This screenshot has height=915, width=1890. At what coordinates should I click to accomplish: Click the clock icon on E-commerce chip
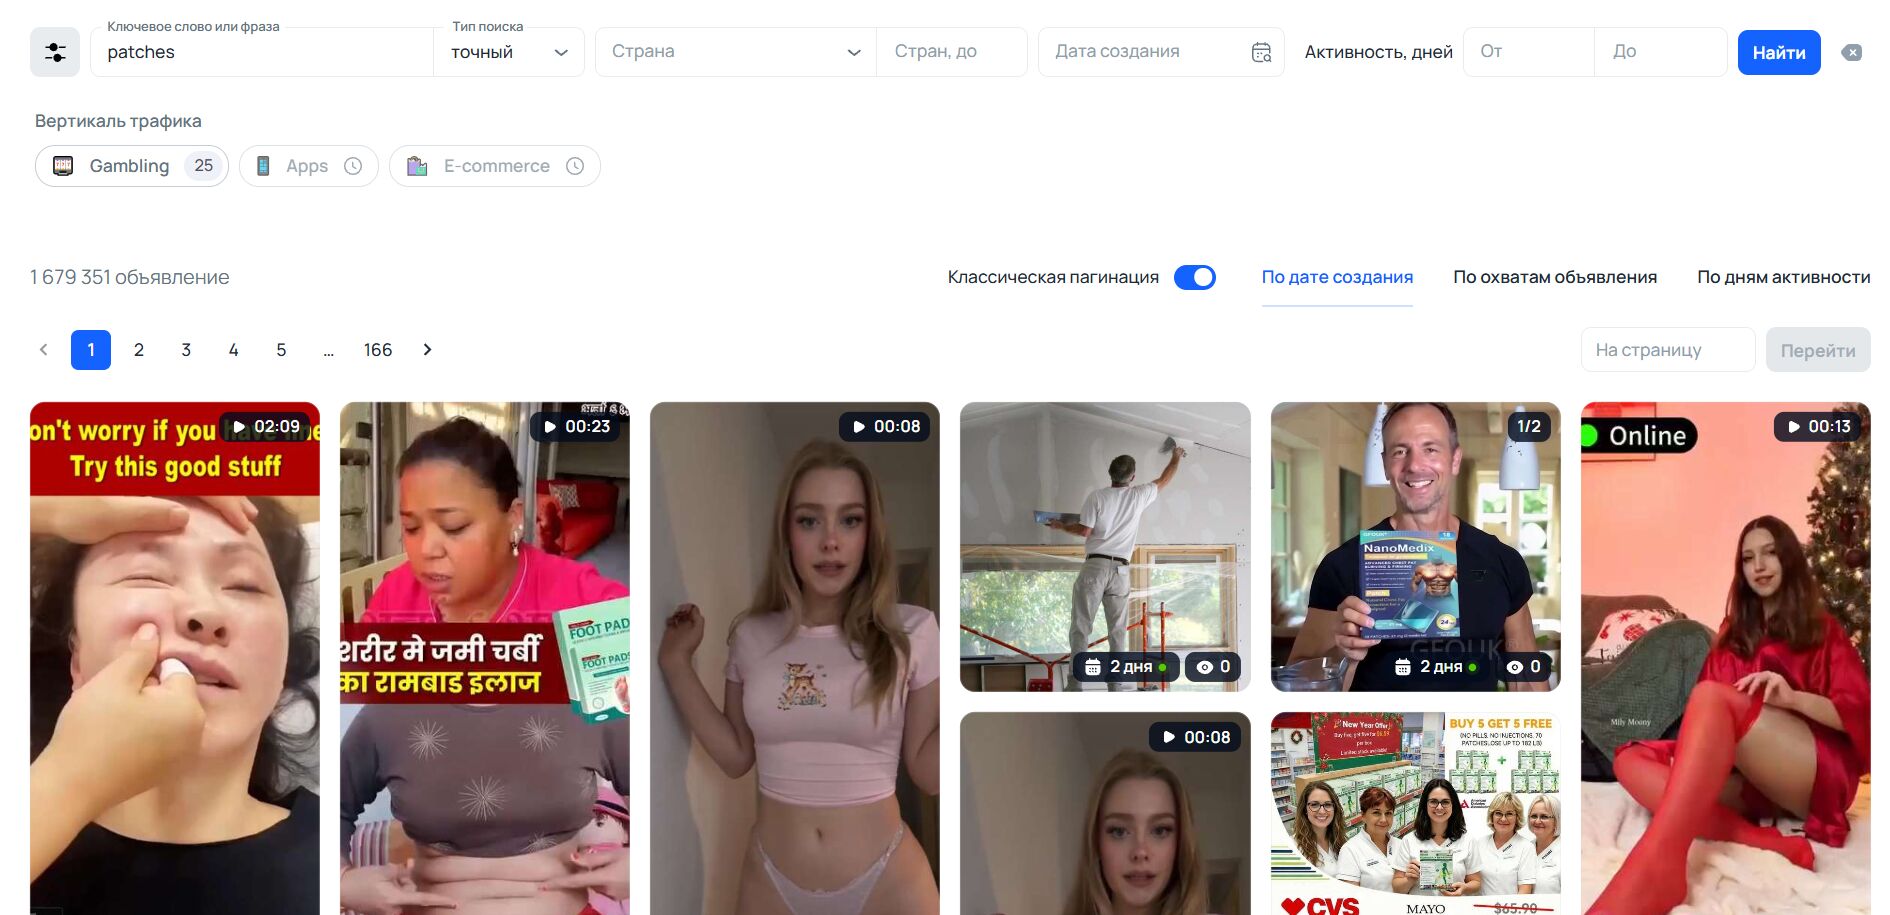click(575, 166)
